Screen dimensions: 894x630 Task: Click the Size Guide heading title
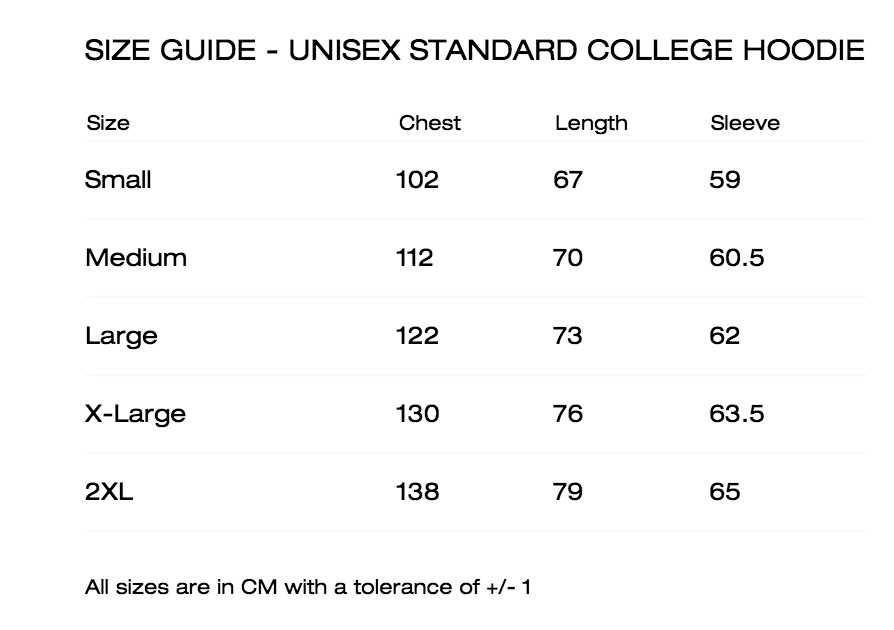coord(474,50)
